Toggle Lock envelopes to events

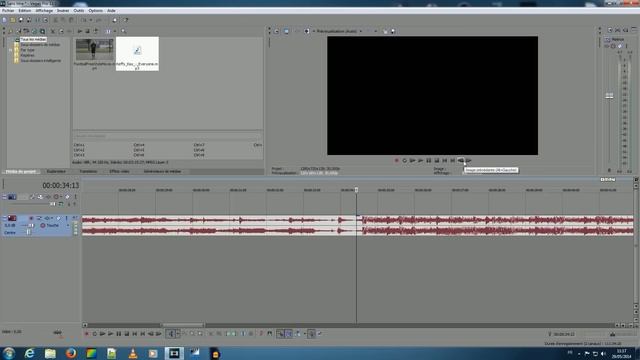(311, 334)
